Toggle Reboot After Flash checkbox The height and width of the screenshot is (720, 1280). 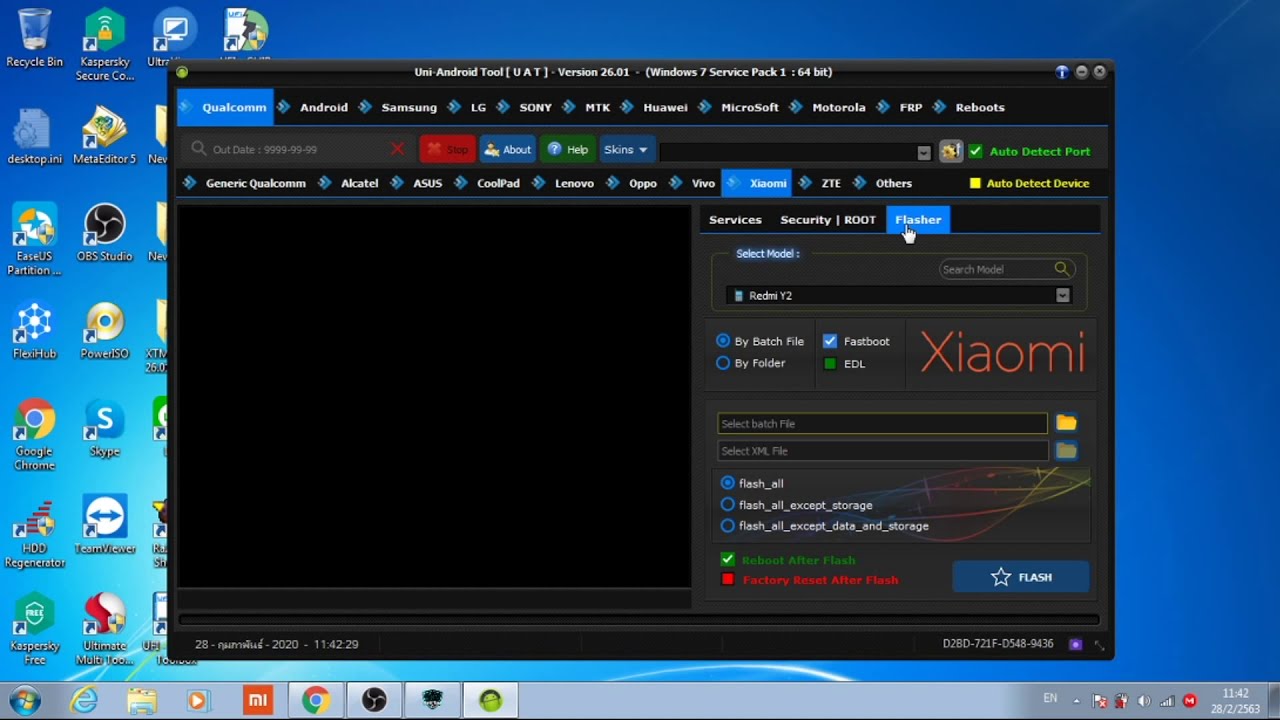(727, 560)
